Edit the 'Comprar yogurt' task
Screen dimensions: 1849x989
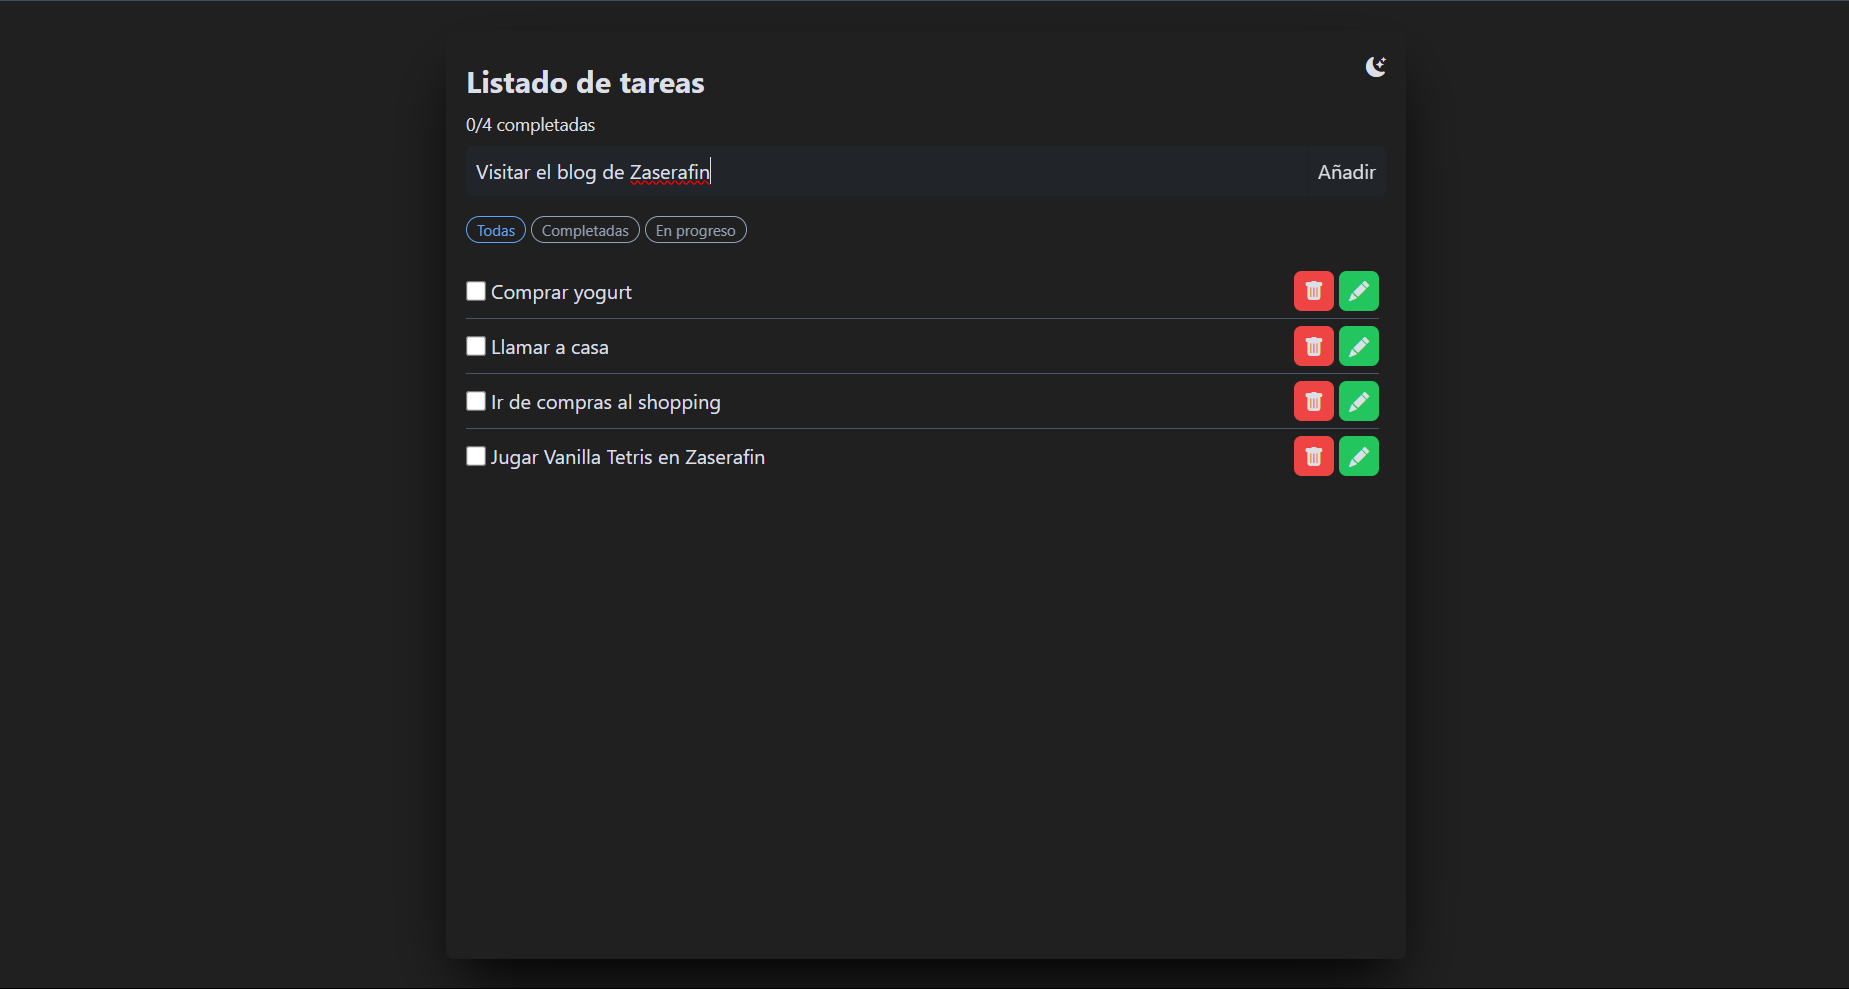click(1358, 291)
